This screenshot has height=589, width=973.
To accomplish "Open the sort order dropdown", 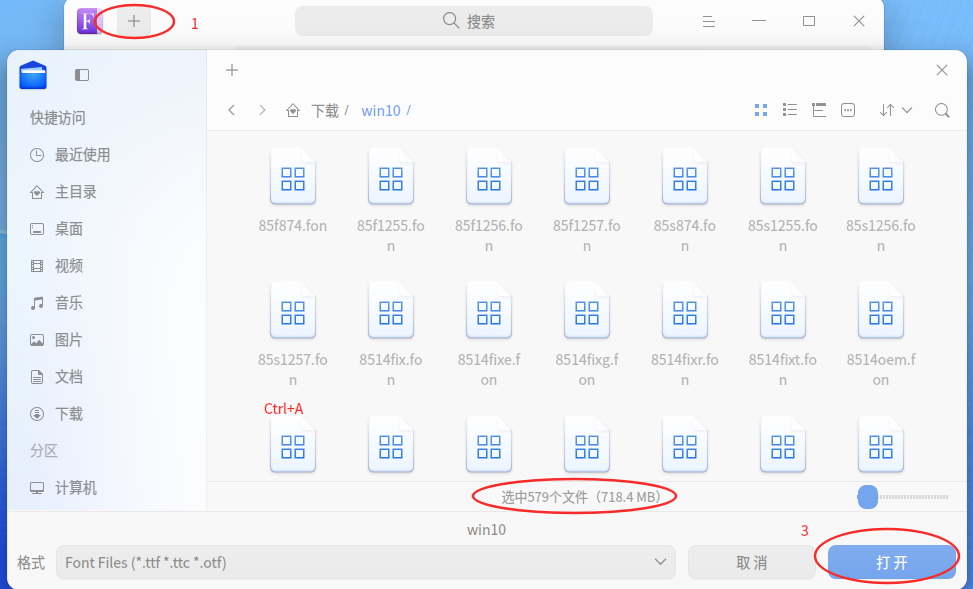I will (895, 110).
